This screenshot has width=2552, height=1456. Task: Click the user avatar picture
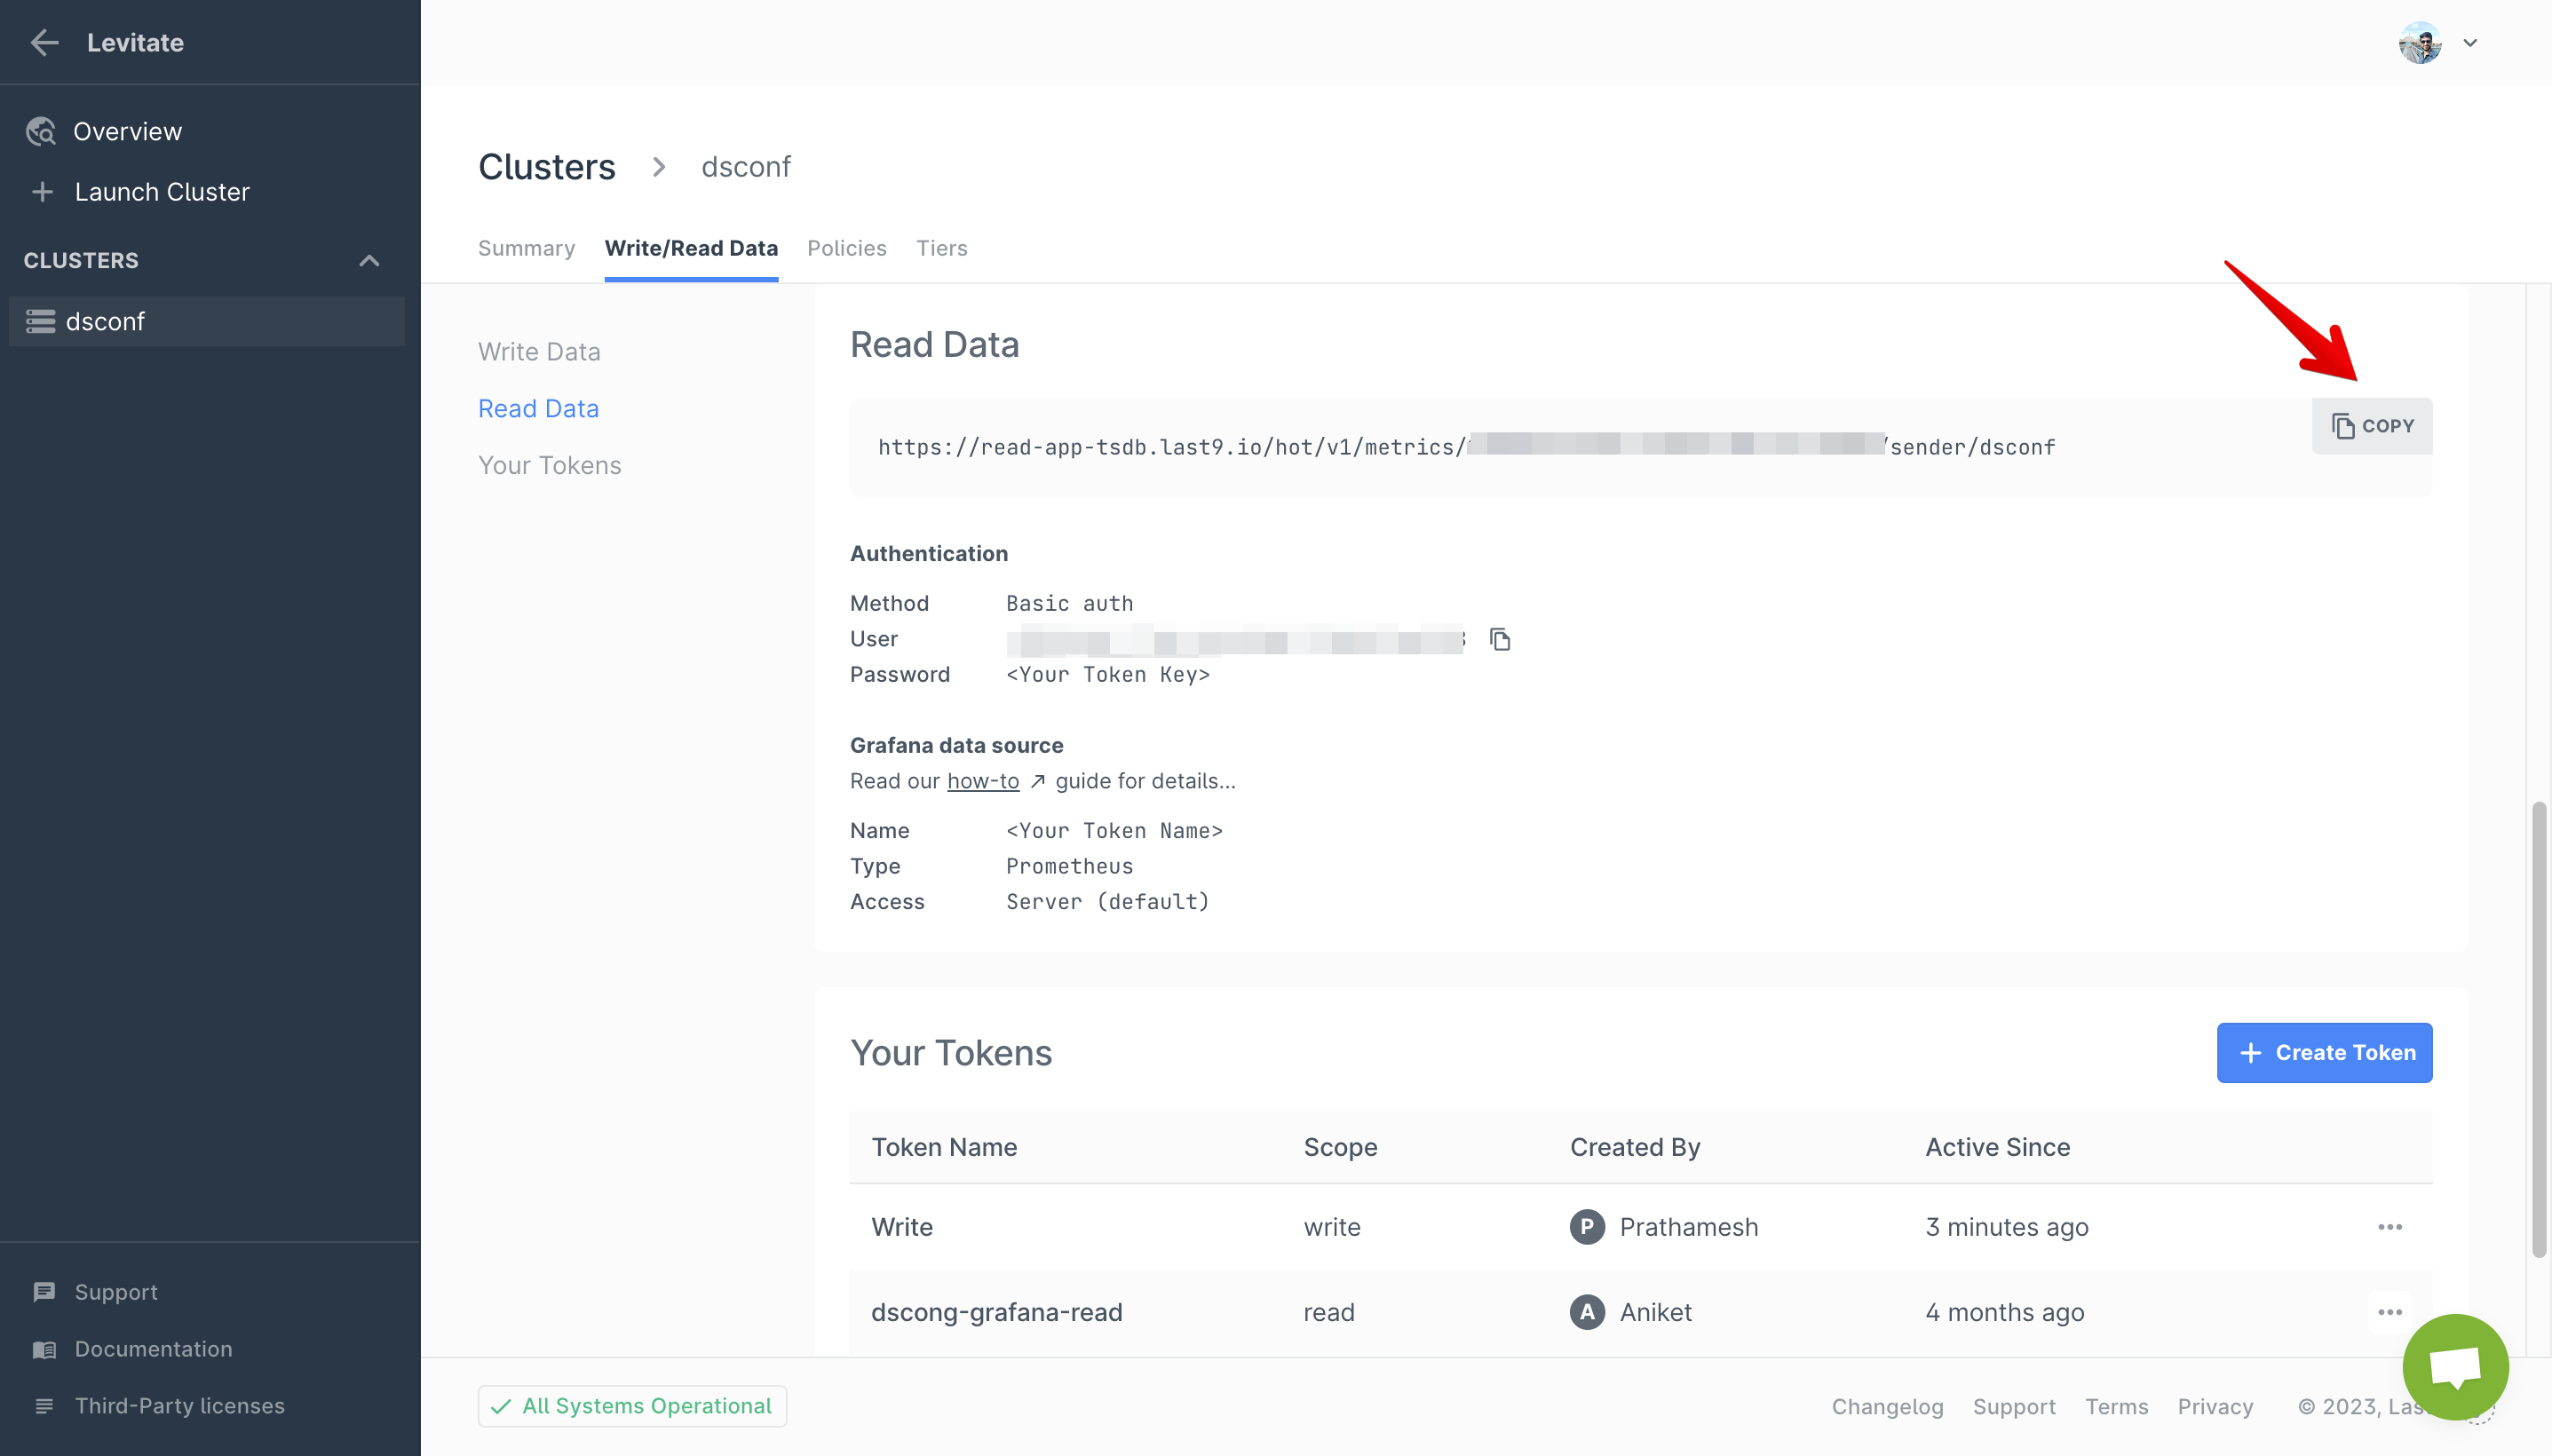click(2419, 43)
